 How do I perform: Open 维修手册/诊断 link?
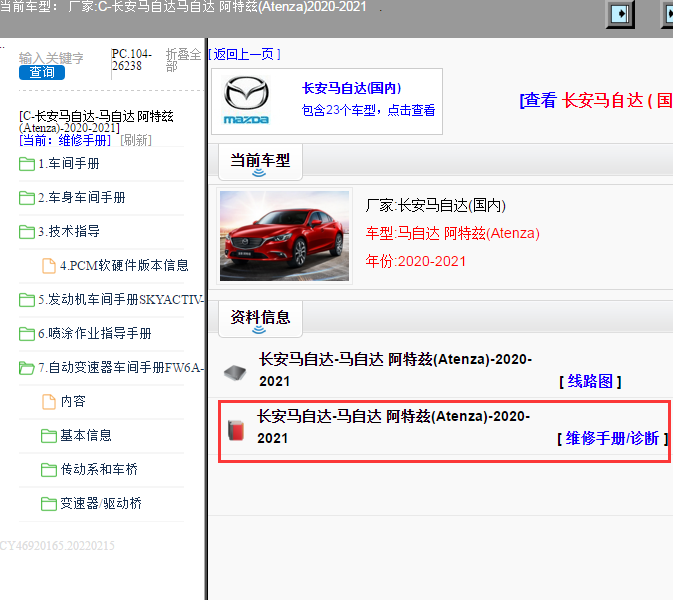click(x=612, y=438)
